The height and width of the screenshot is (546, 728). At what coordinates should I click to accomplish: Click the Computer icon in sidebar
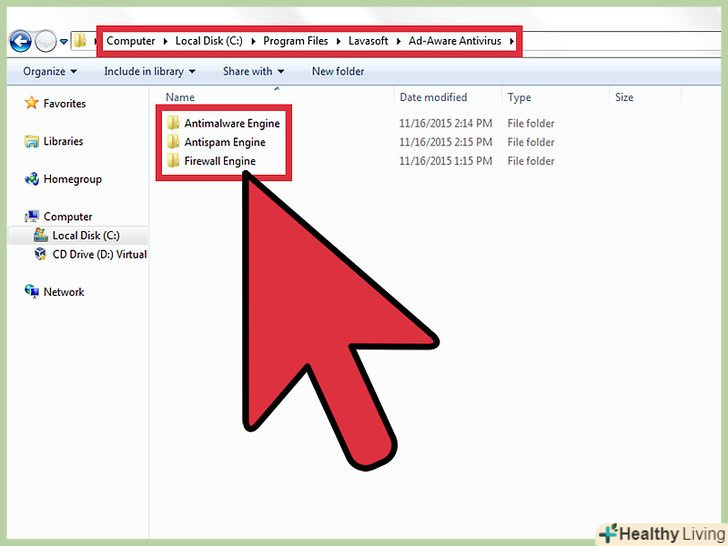(x=32, y=216)
